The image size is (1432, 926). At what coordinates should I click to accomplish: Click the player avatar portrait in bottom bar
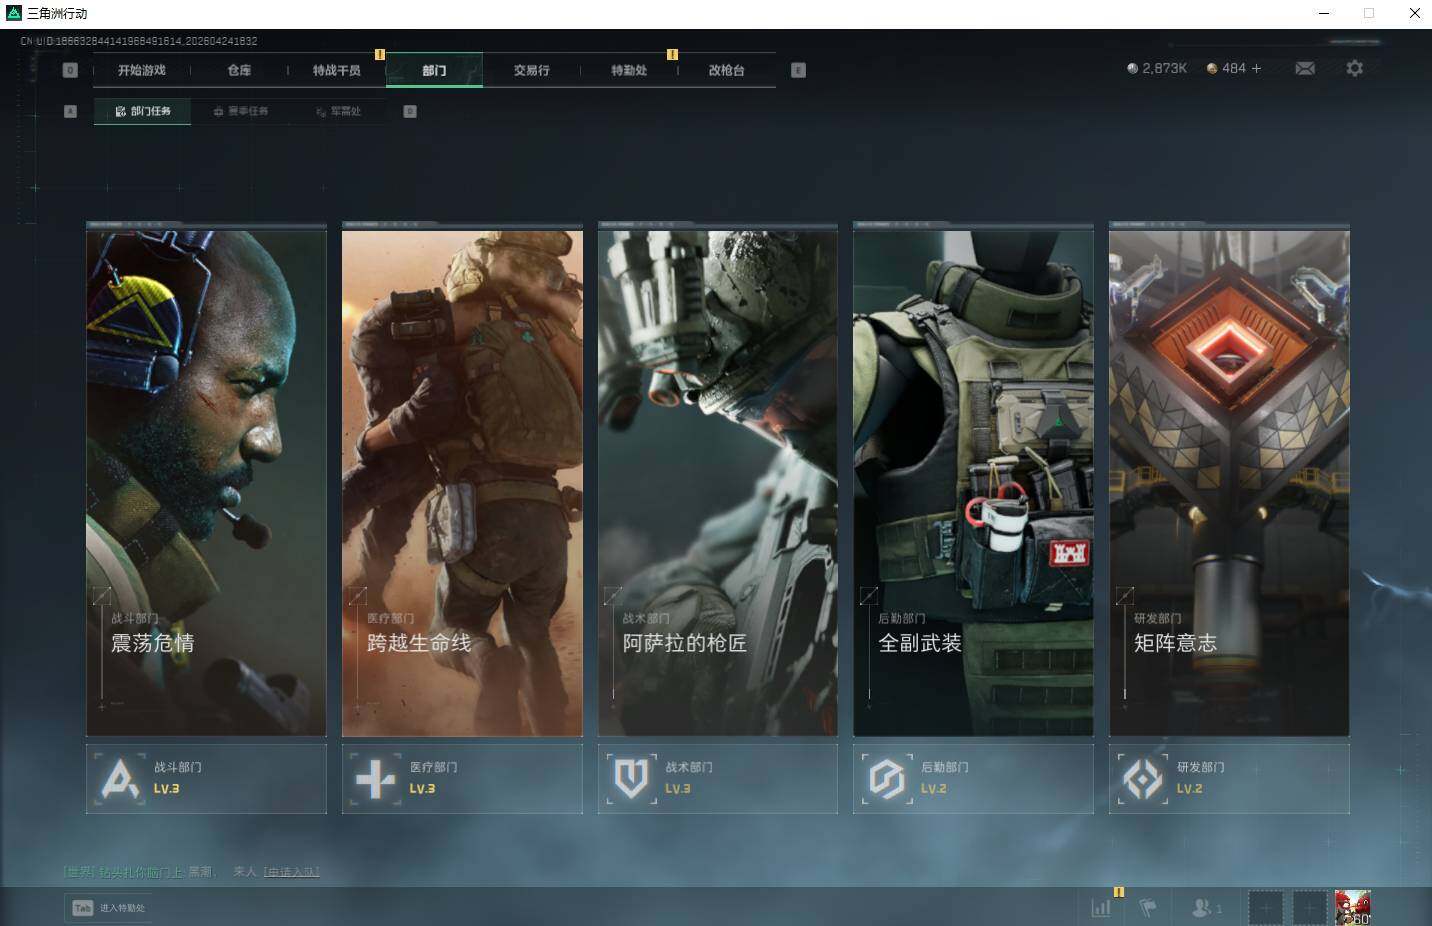(x=1352, y=908)
